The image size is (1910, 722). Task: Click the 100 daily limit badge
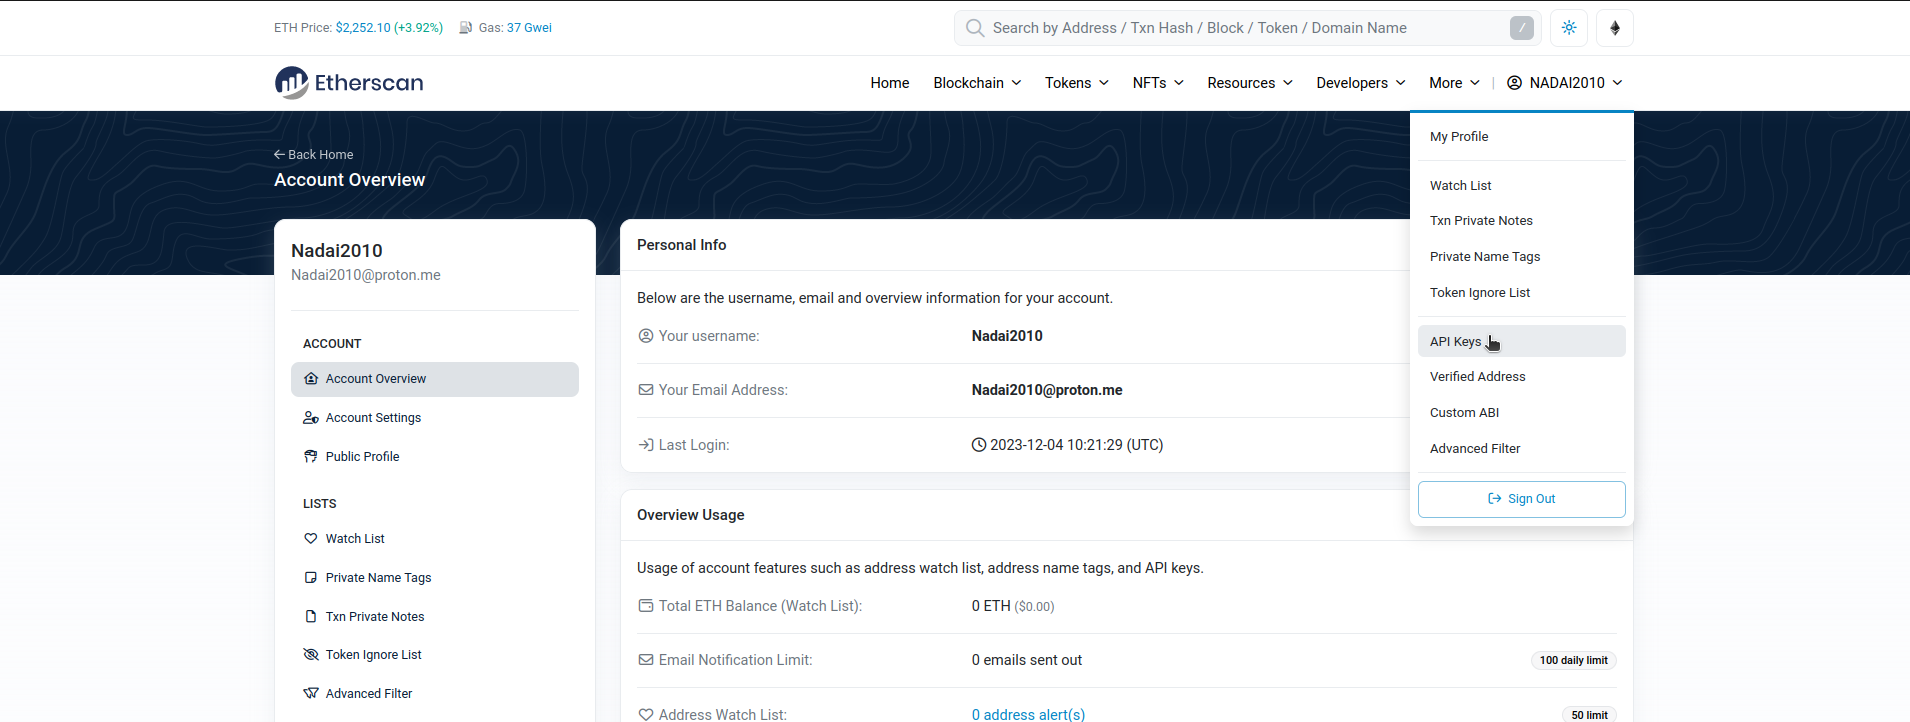[x=1573, y=660]
